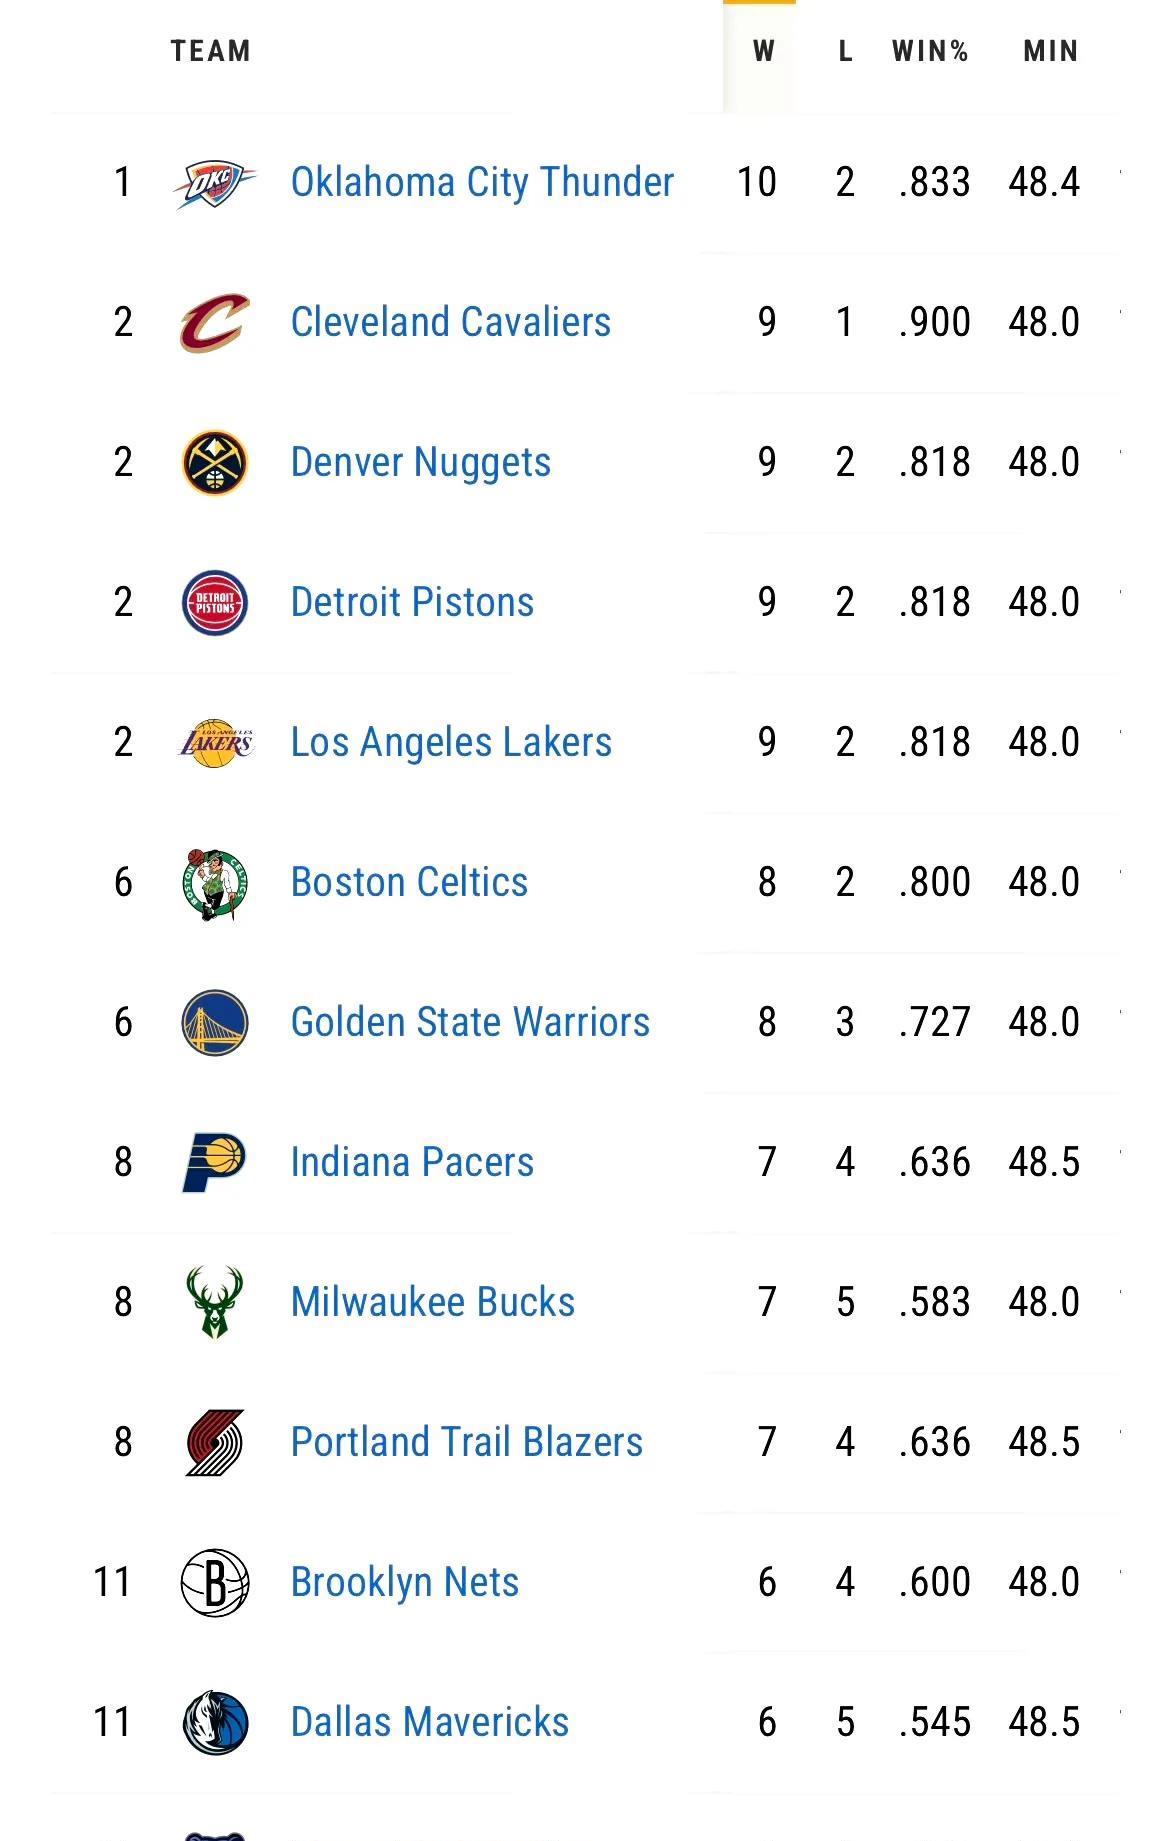
Task: Tap the Los Angeles Lakers logo
Action: coord(215,743)
